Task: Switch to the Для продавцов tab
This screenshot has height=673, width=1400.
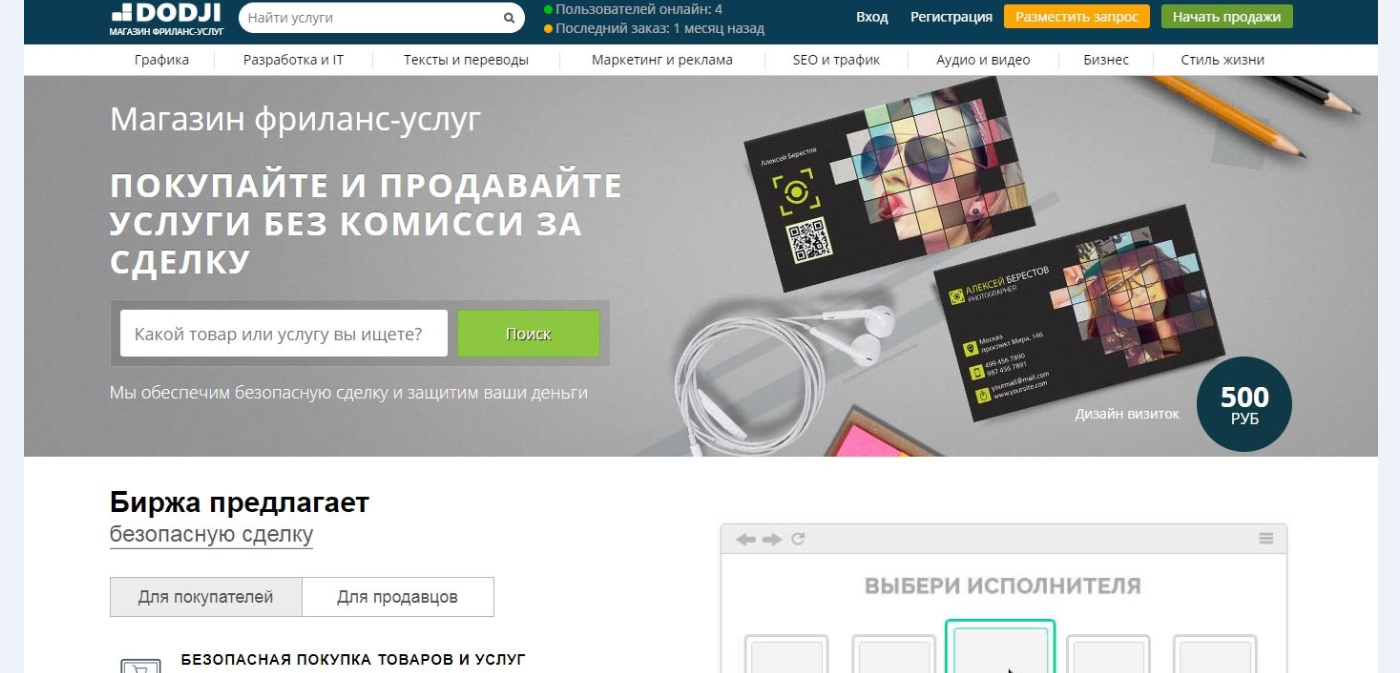Action: coord(398,597)
